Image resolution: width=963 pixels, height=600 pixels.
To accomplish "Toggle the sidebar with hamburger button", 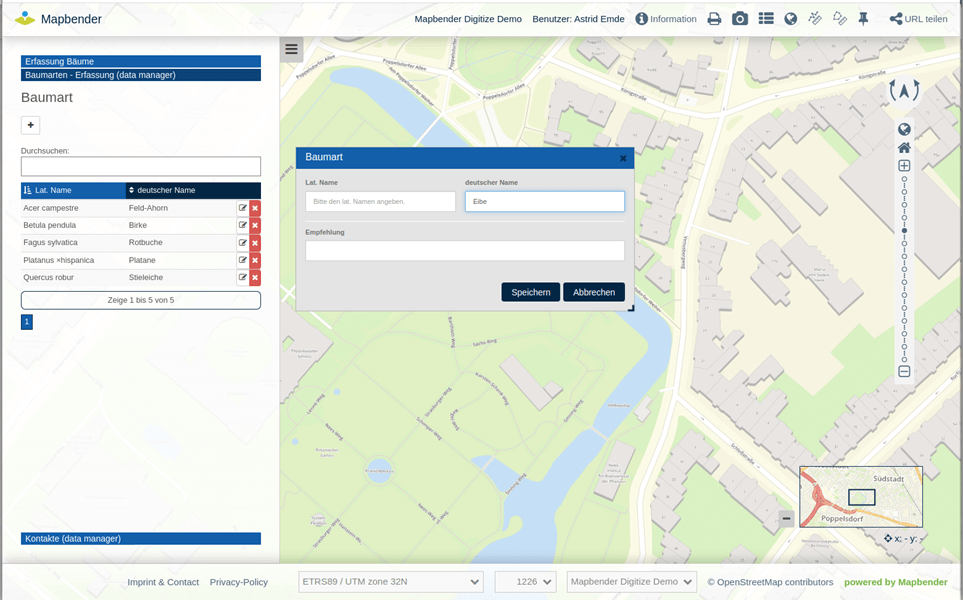I will 291,49.
